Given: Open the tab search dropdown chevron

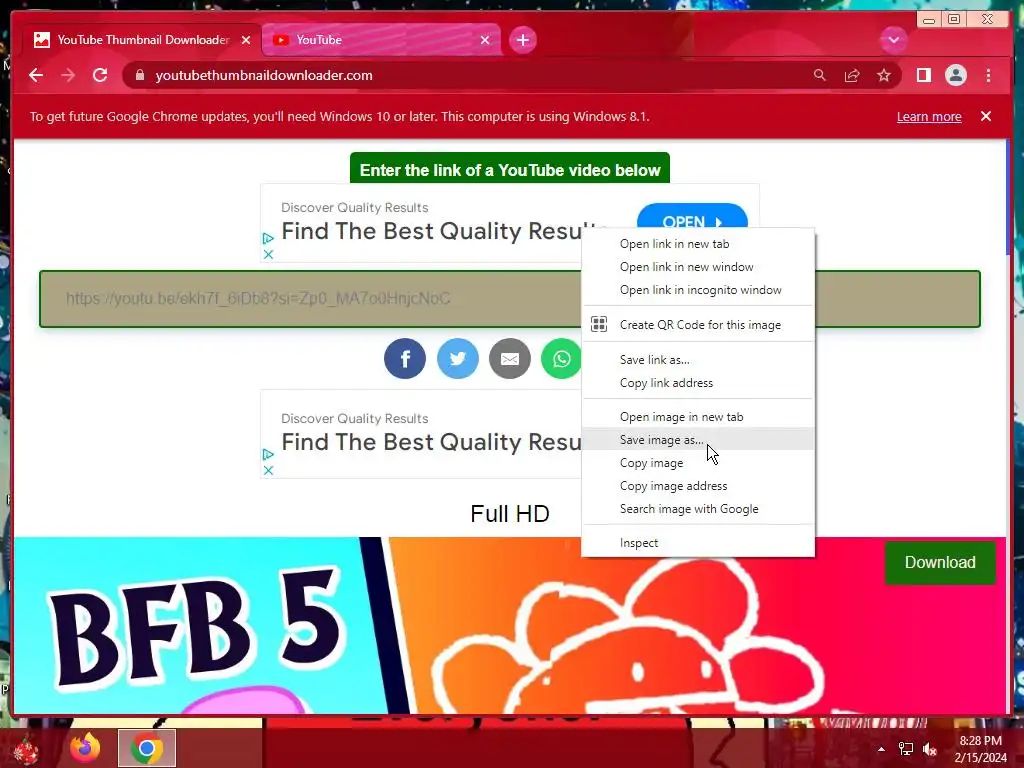Looking at the screenshot, I should (893, 40).
